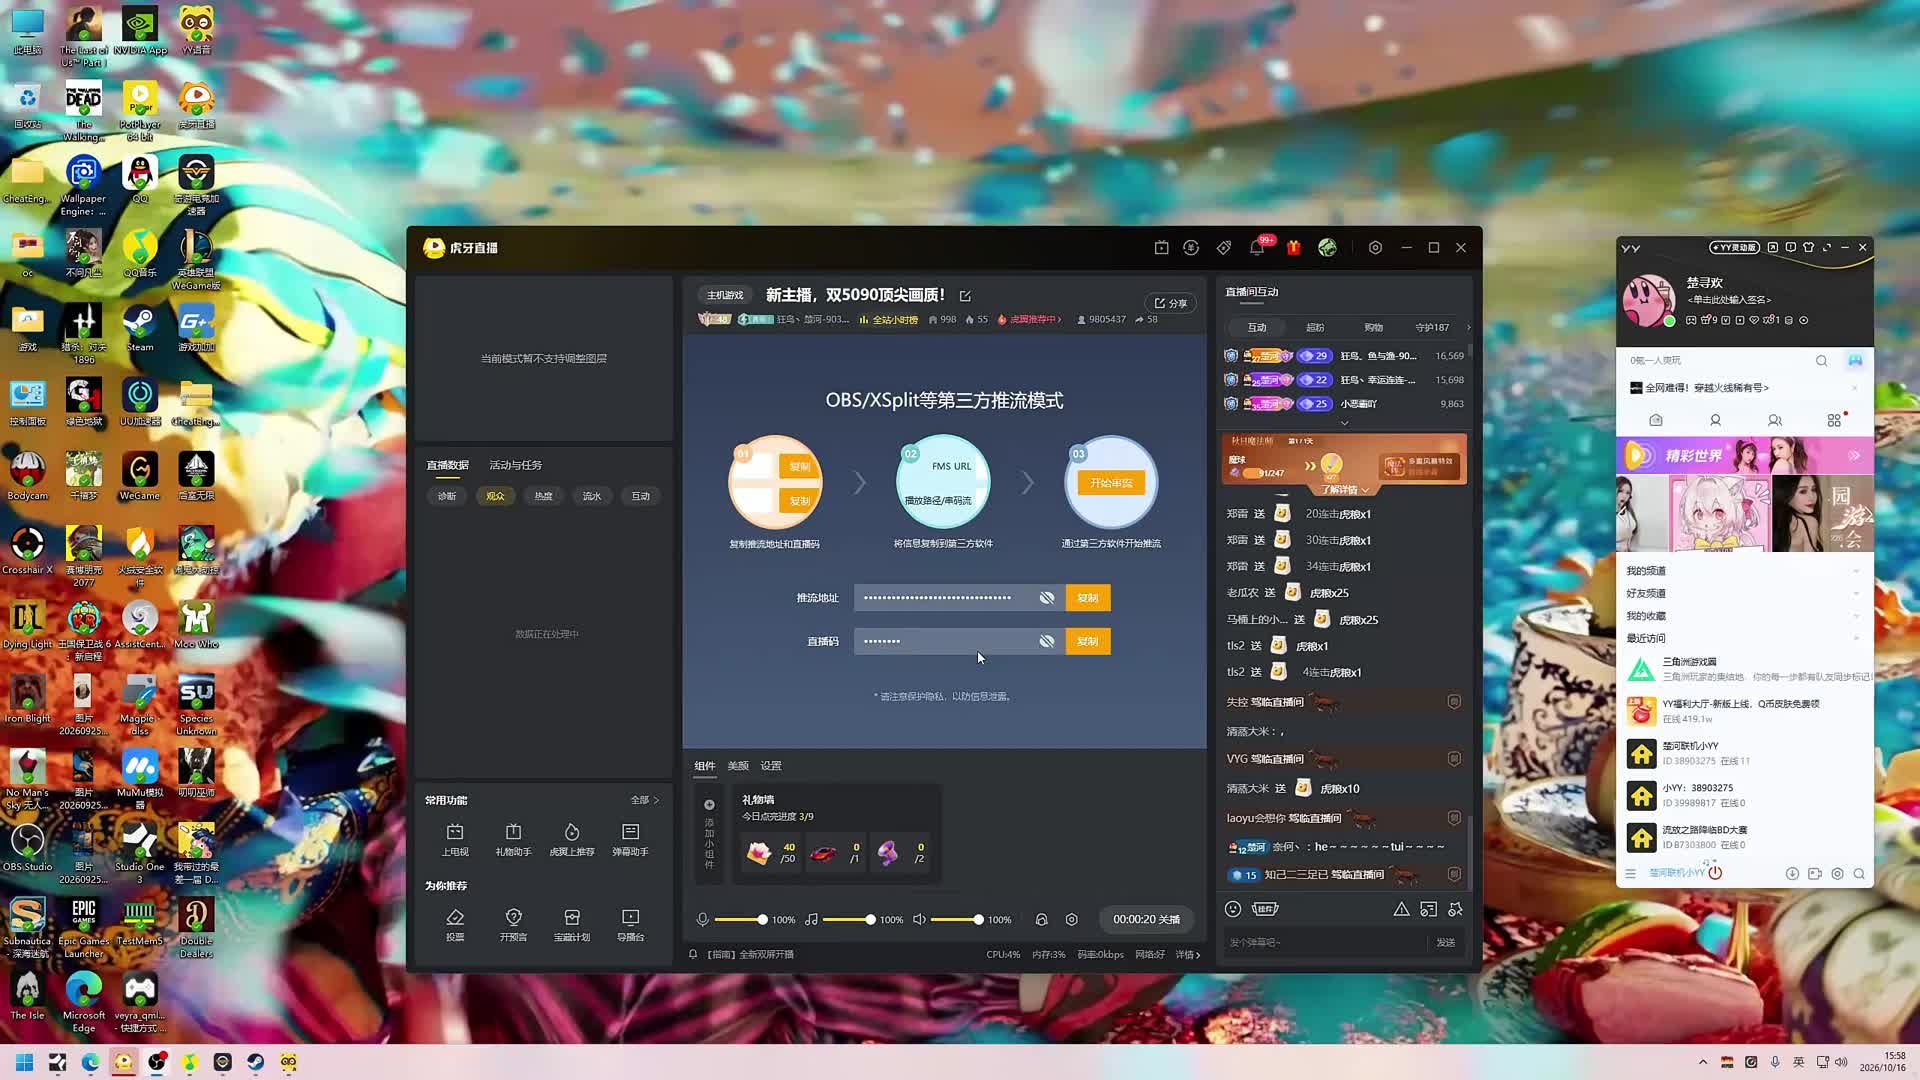Click the 分享 share button
The image size is (1920, 1080).
click(1170, 303)
